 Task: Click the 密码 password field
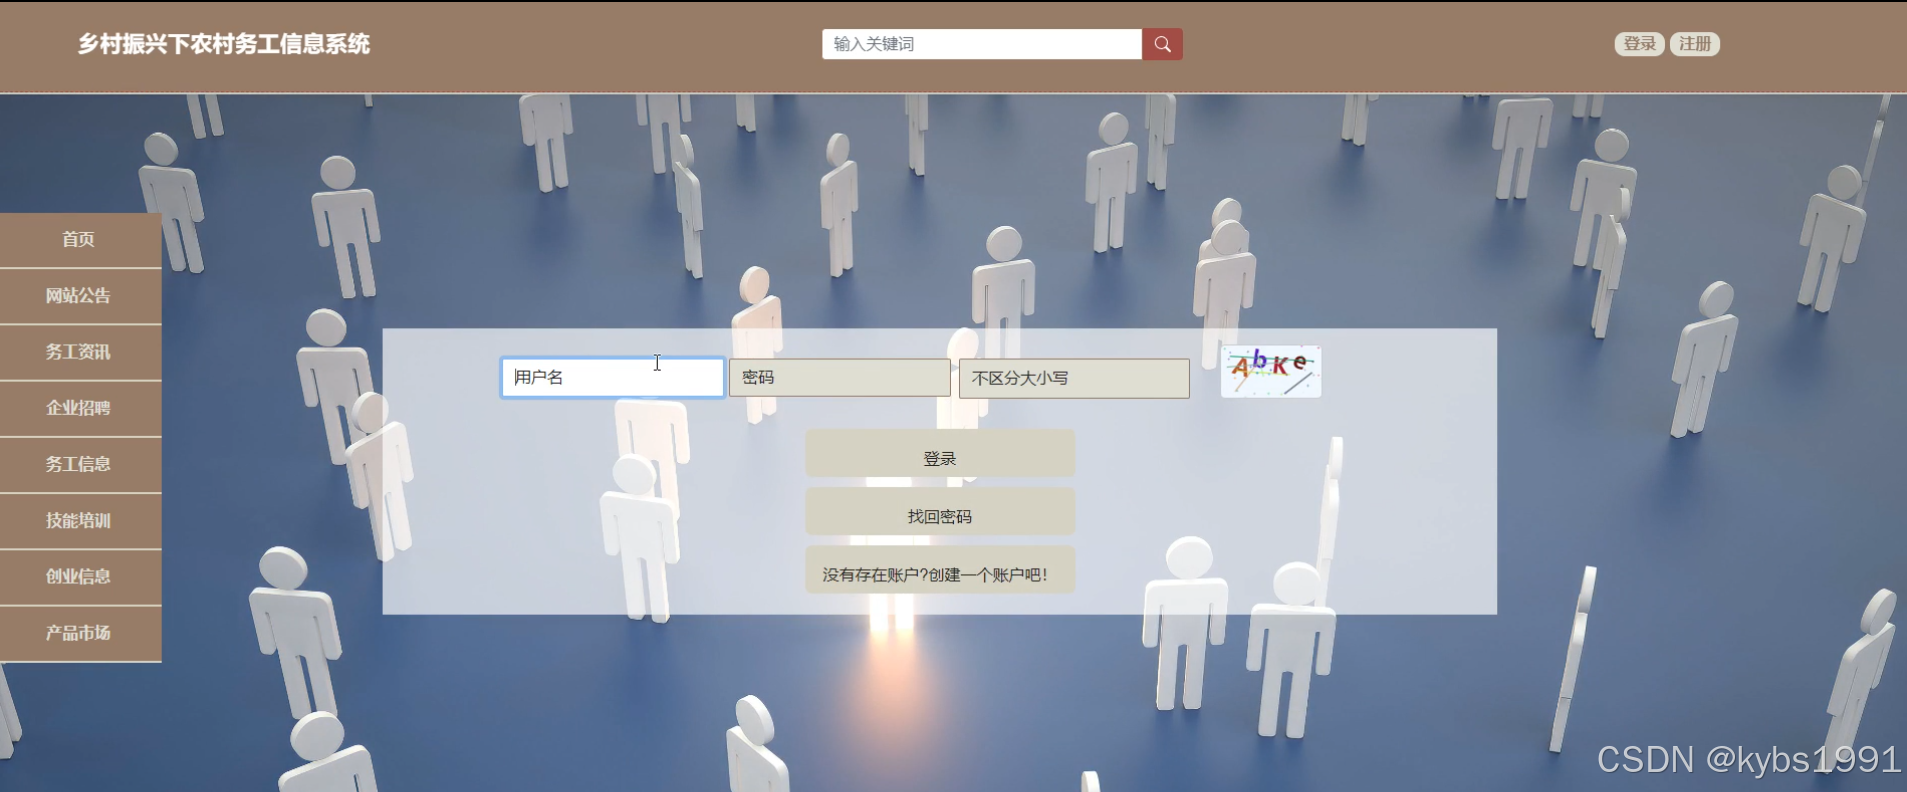tap(840, 378)
